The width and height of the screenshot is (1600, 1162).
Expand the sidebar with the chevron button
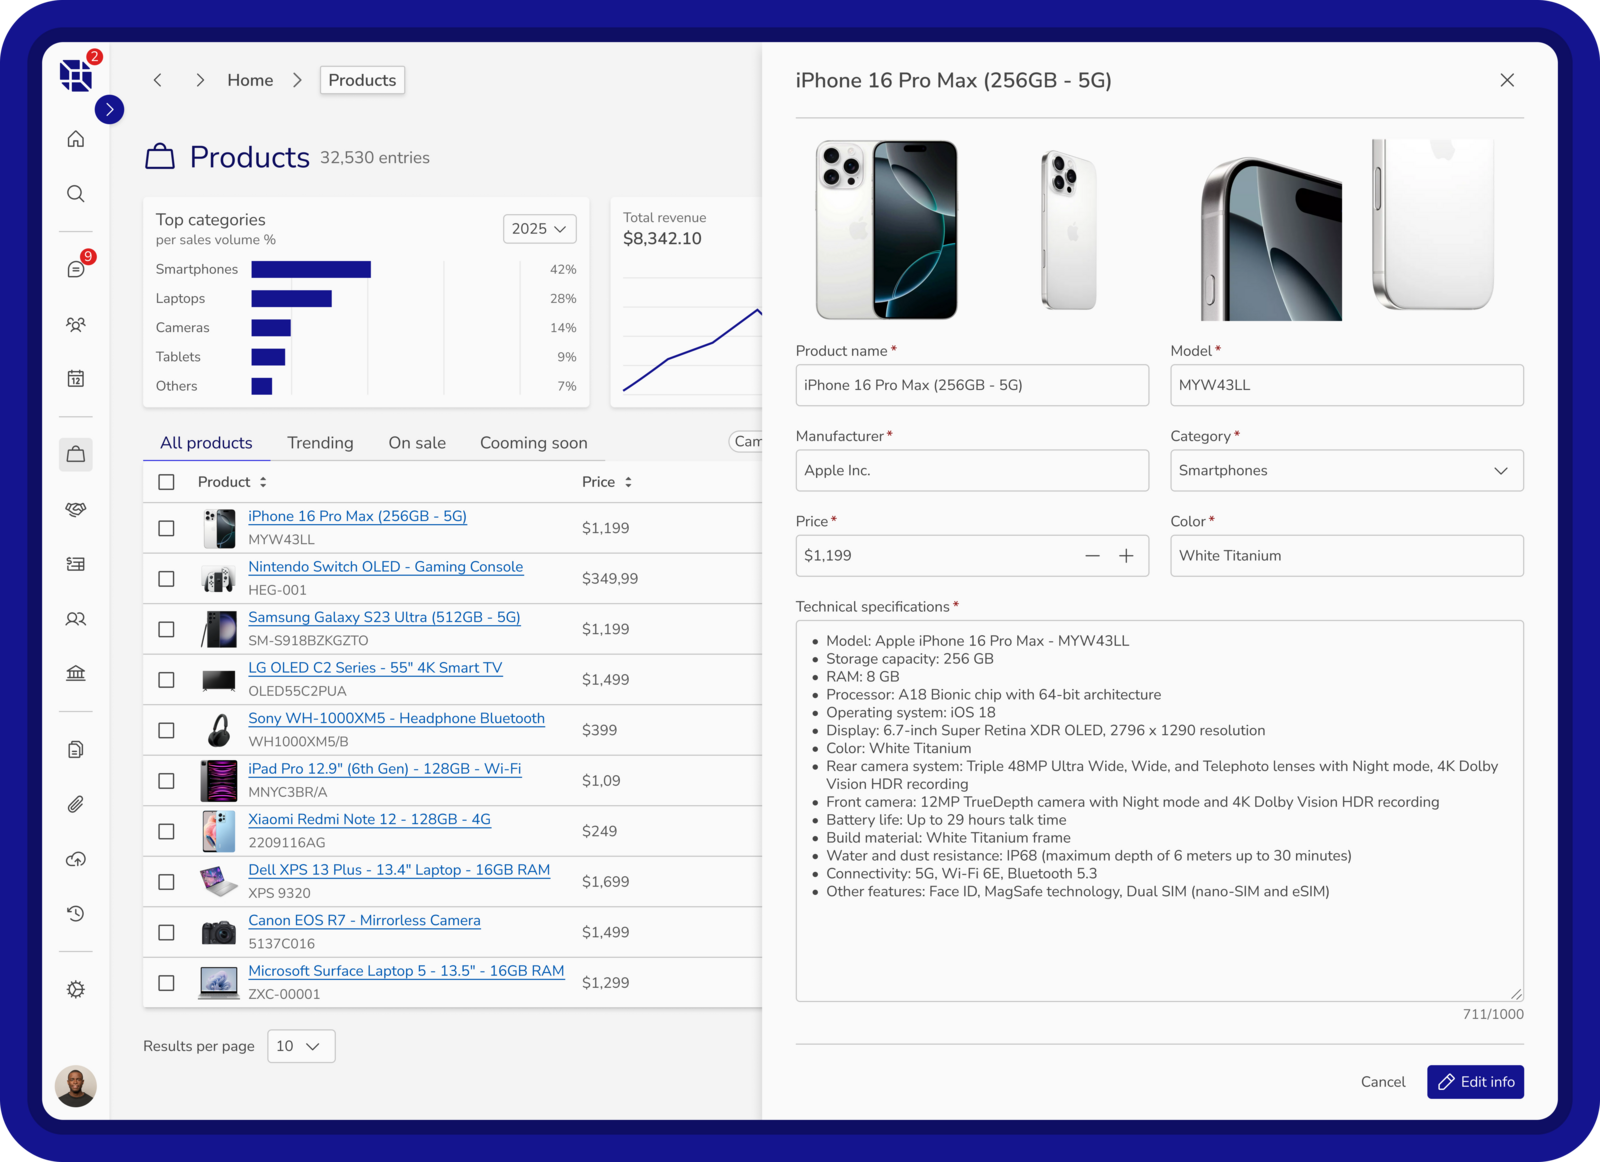pyautogui.click(x=110, y=109)
